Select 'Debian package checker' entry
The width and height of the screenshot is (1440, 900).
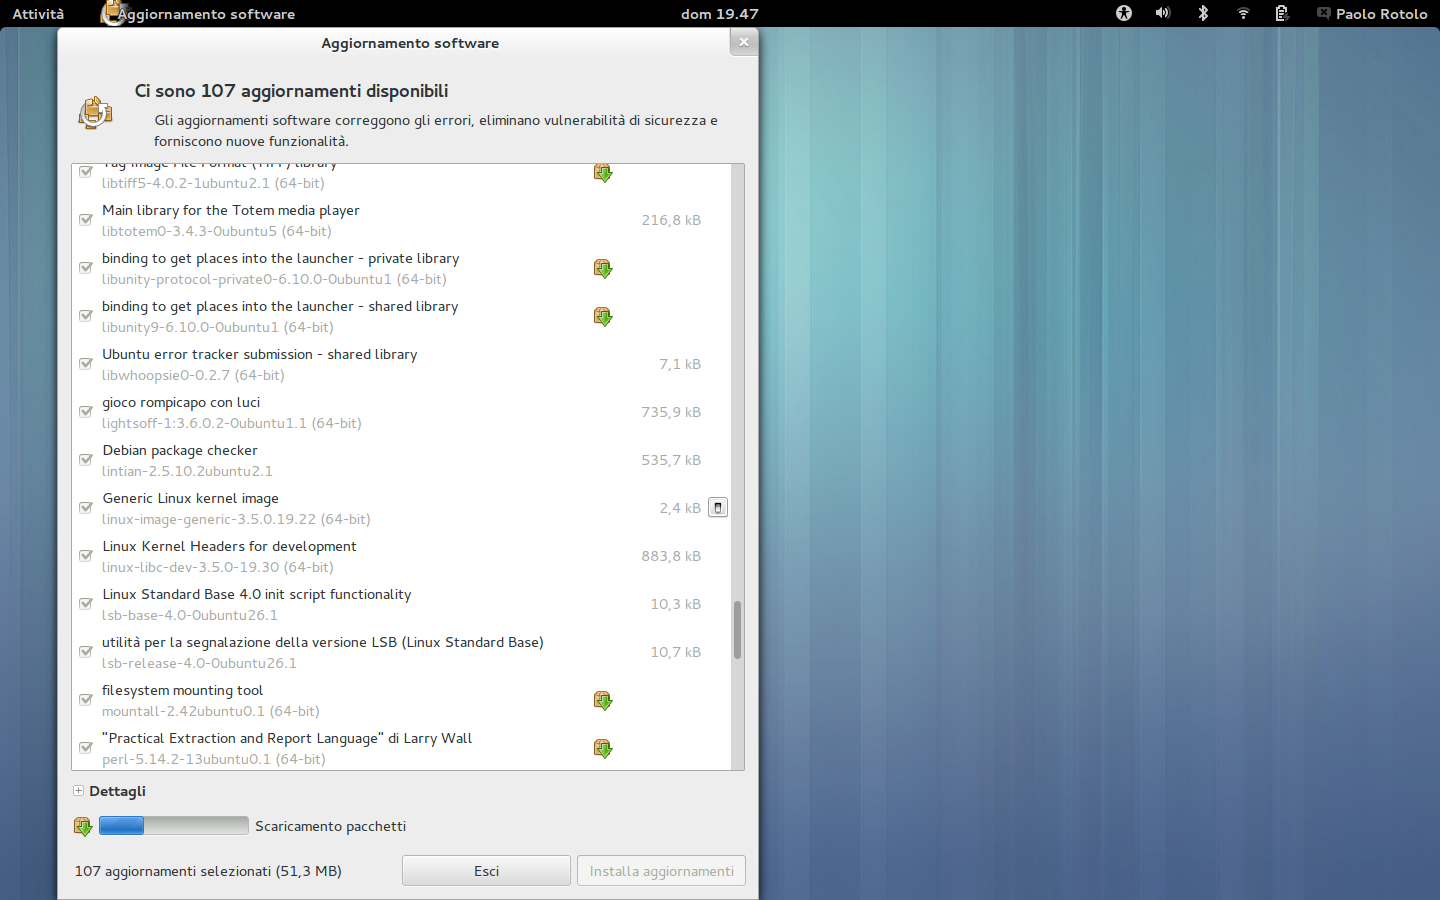tap(180, 450)
